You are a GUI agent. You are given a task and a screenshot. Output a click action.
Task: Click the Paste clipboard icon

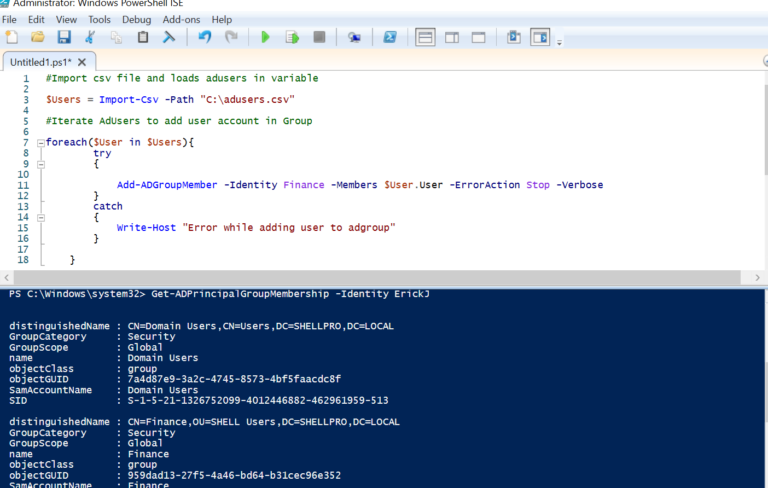[x=143, y=37]
